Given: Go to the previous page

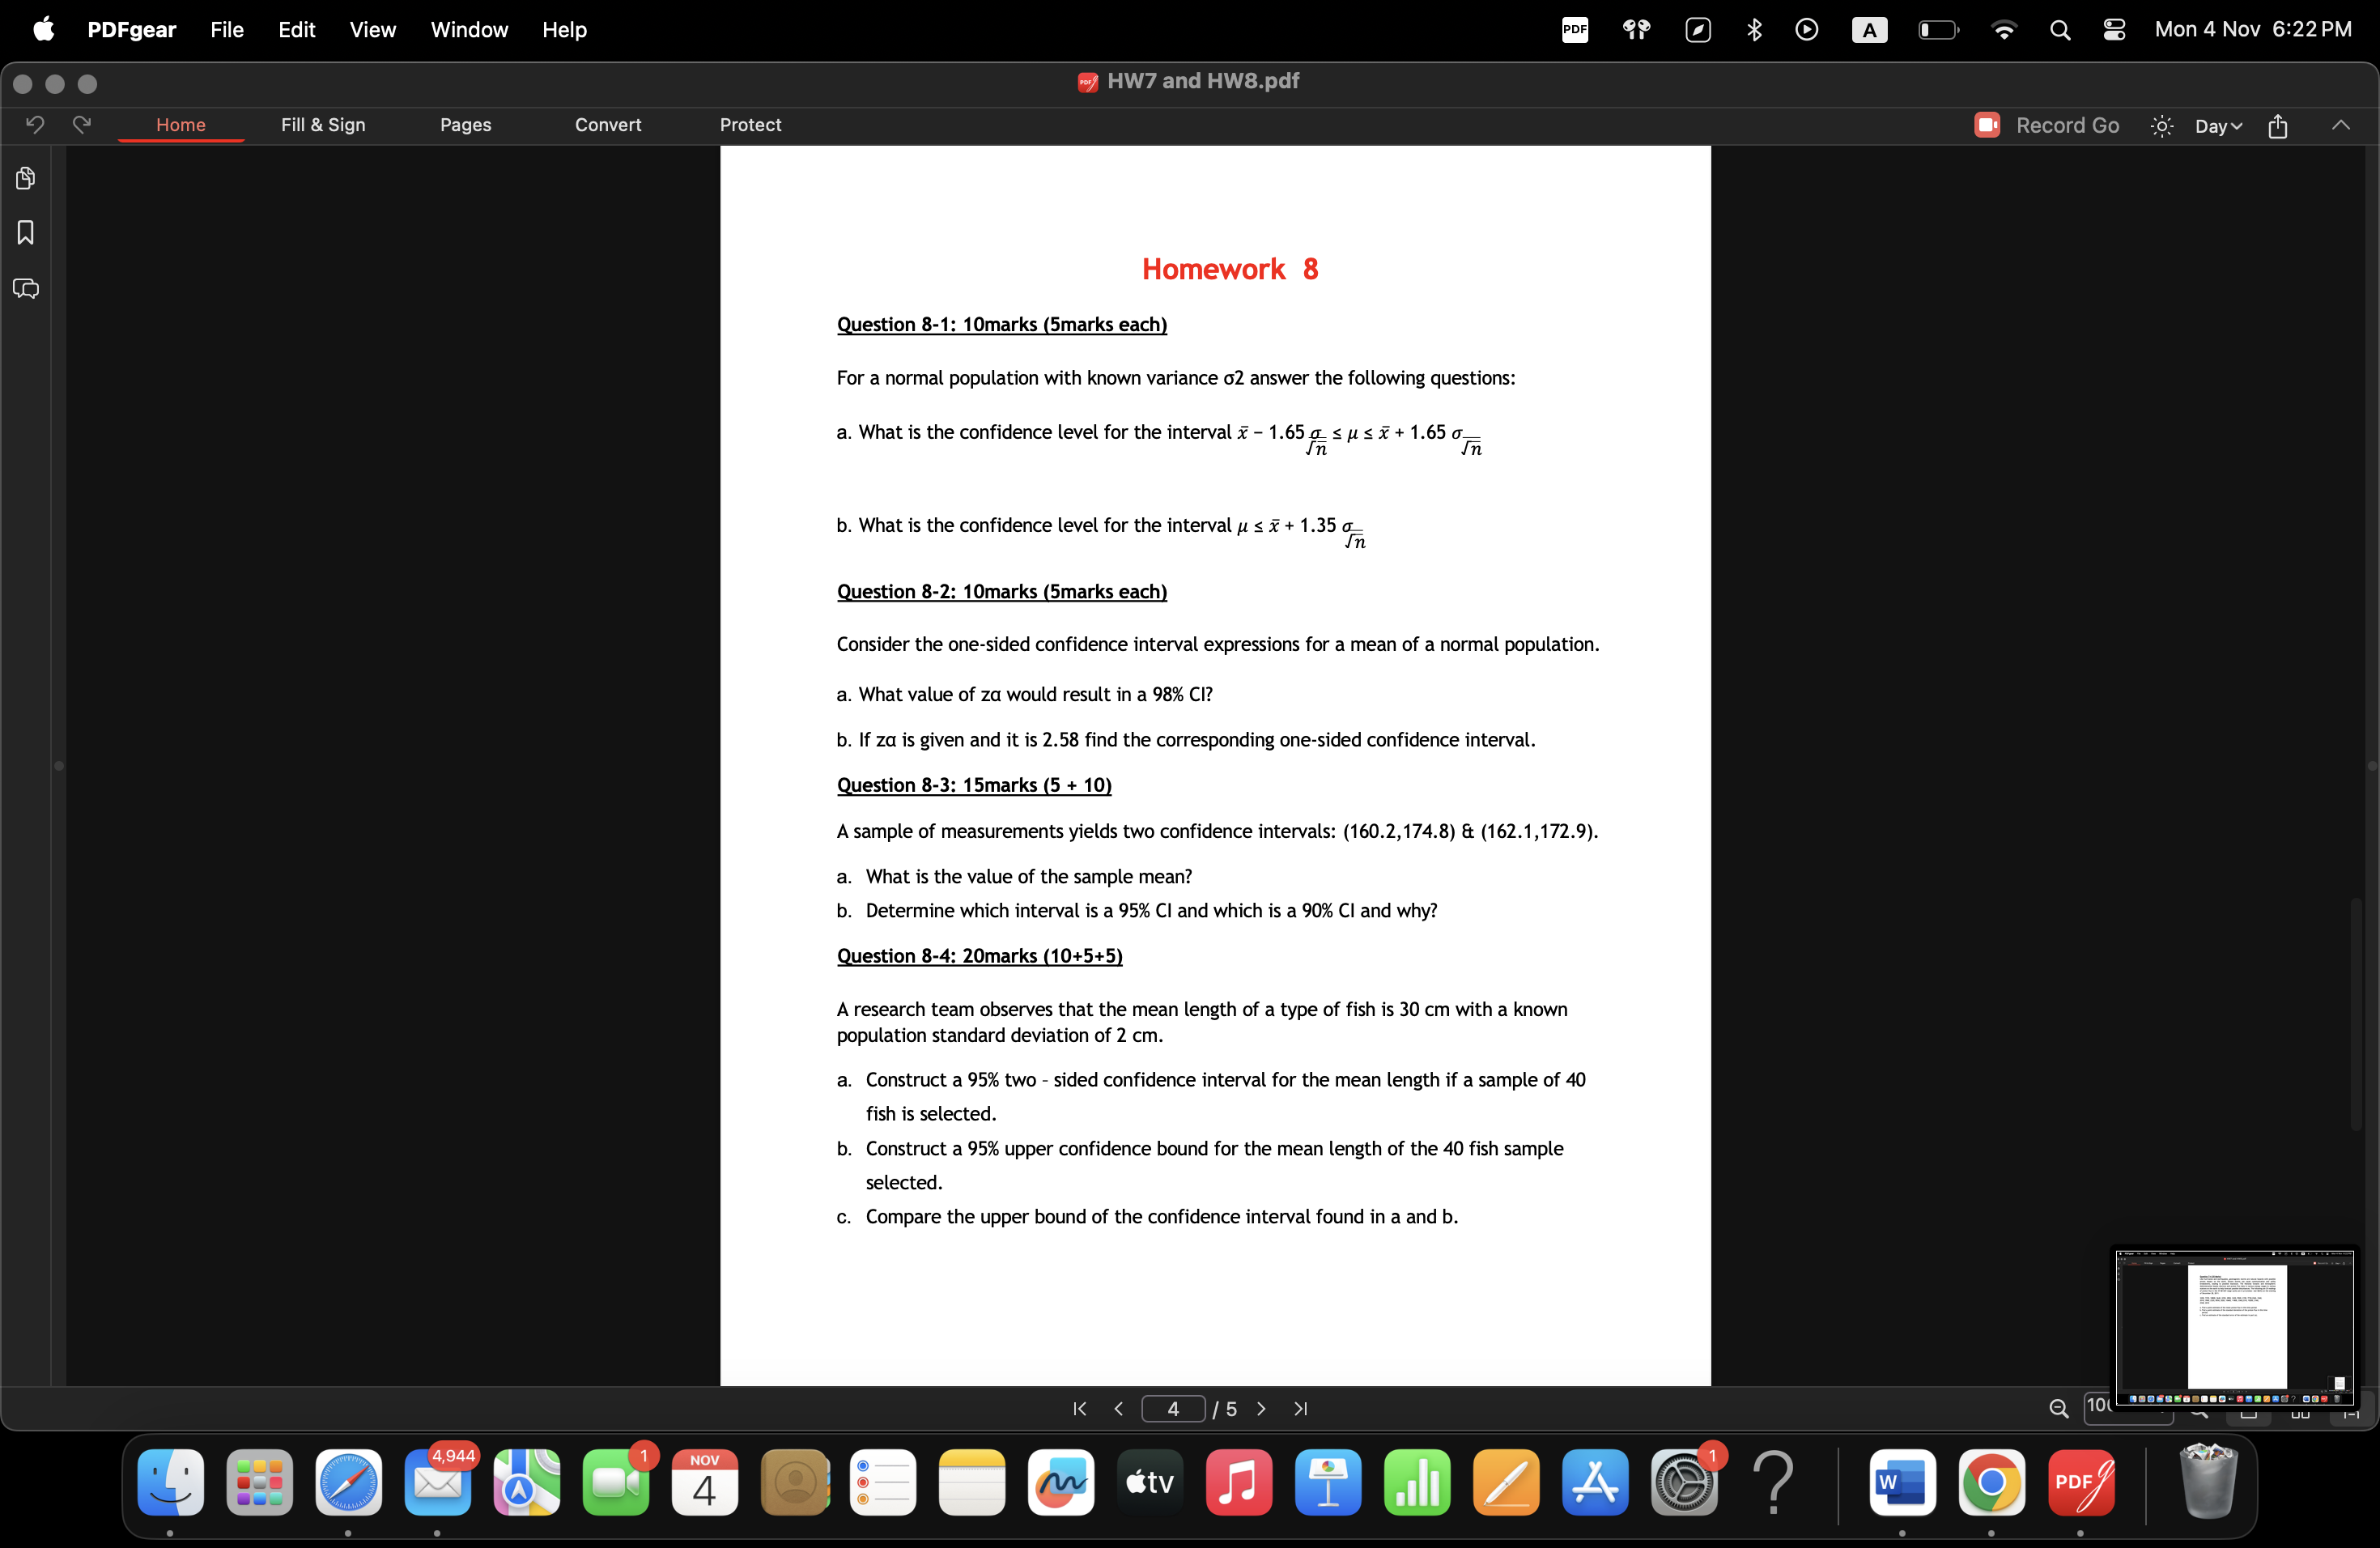Looking at the screenshot, I should click(1119, 1408).
